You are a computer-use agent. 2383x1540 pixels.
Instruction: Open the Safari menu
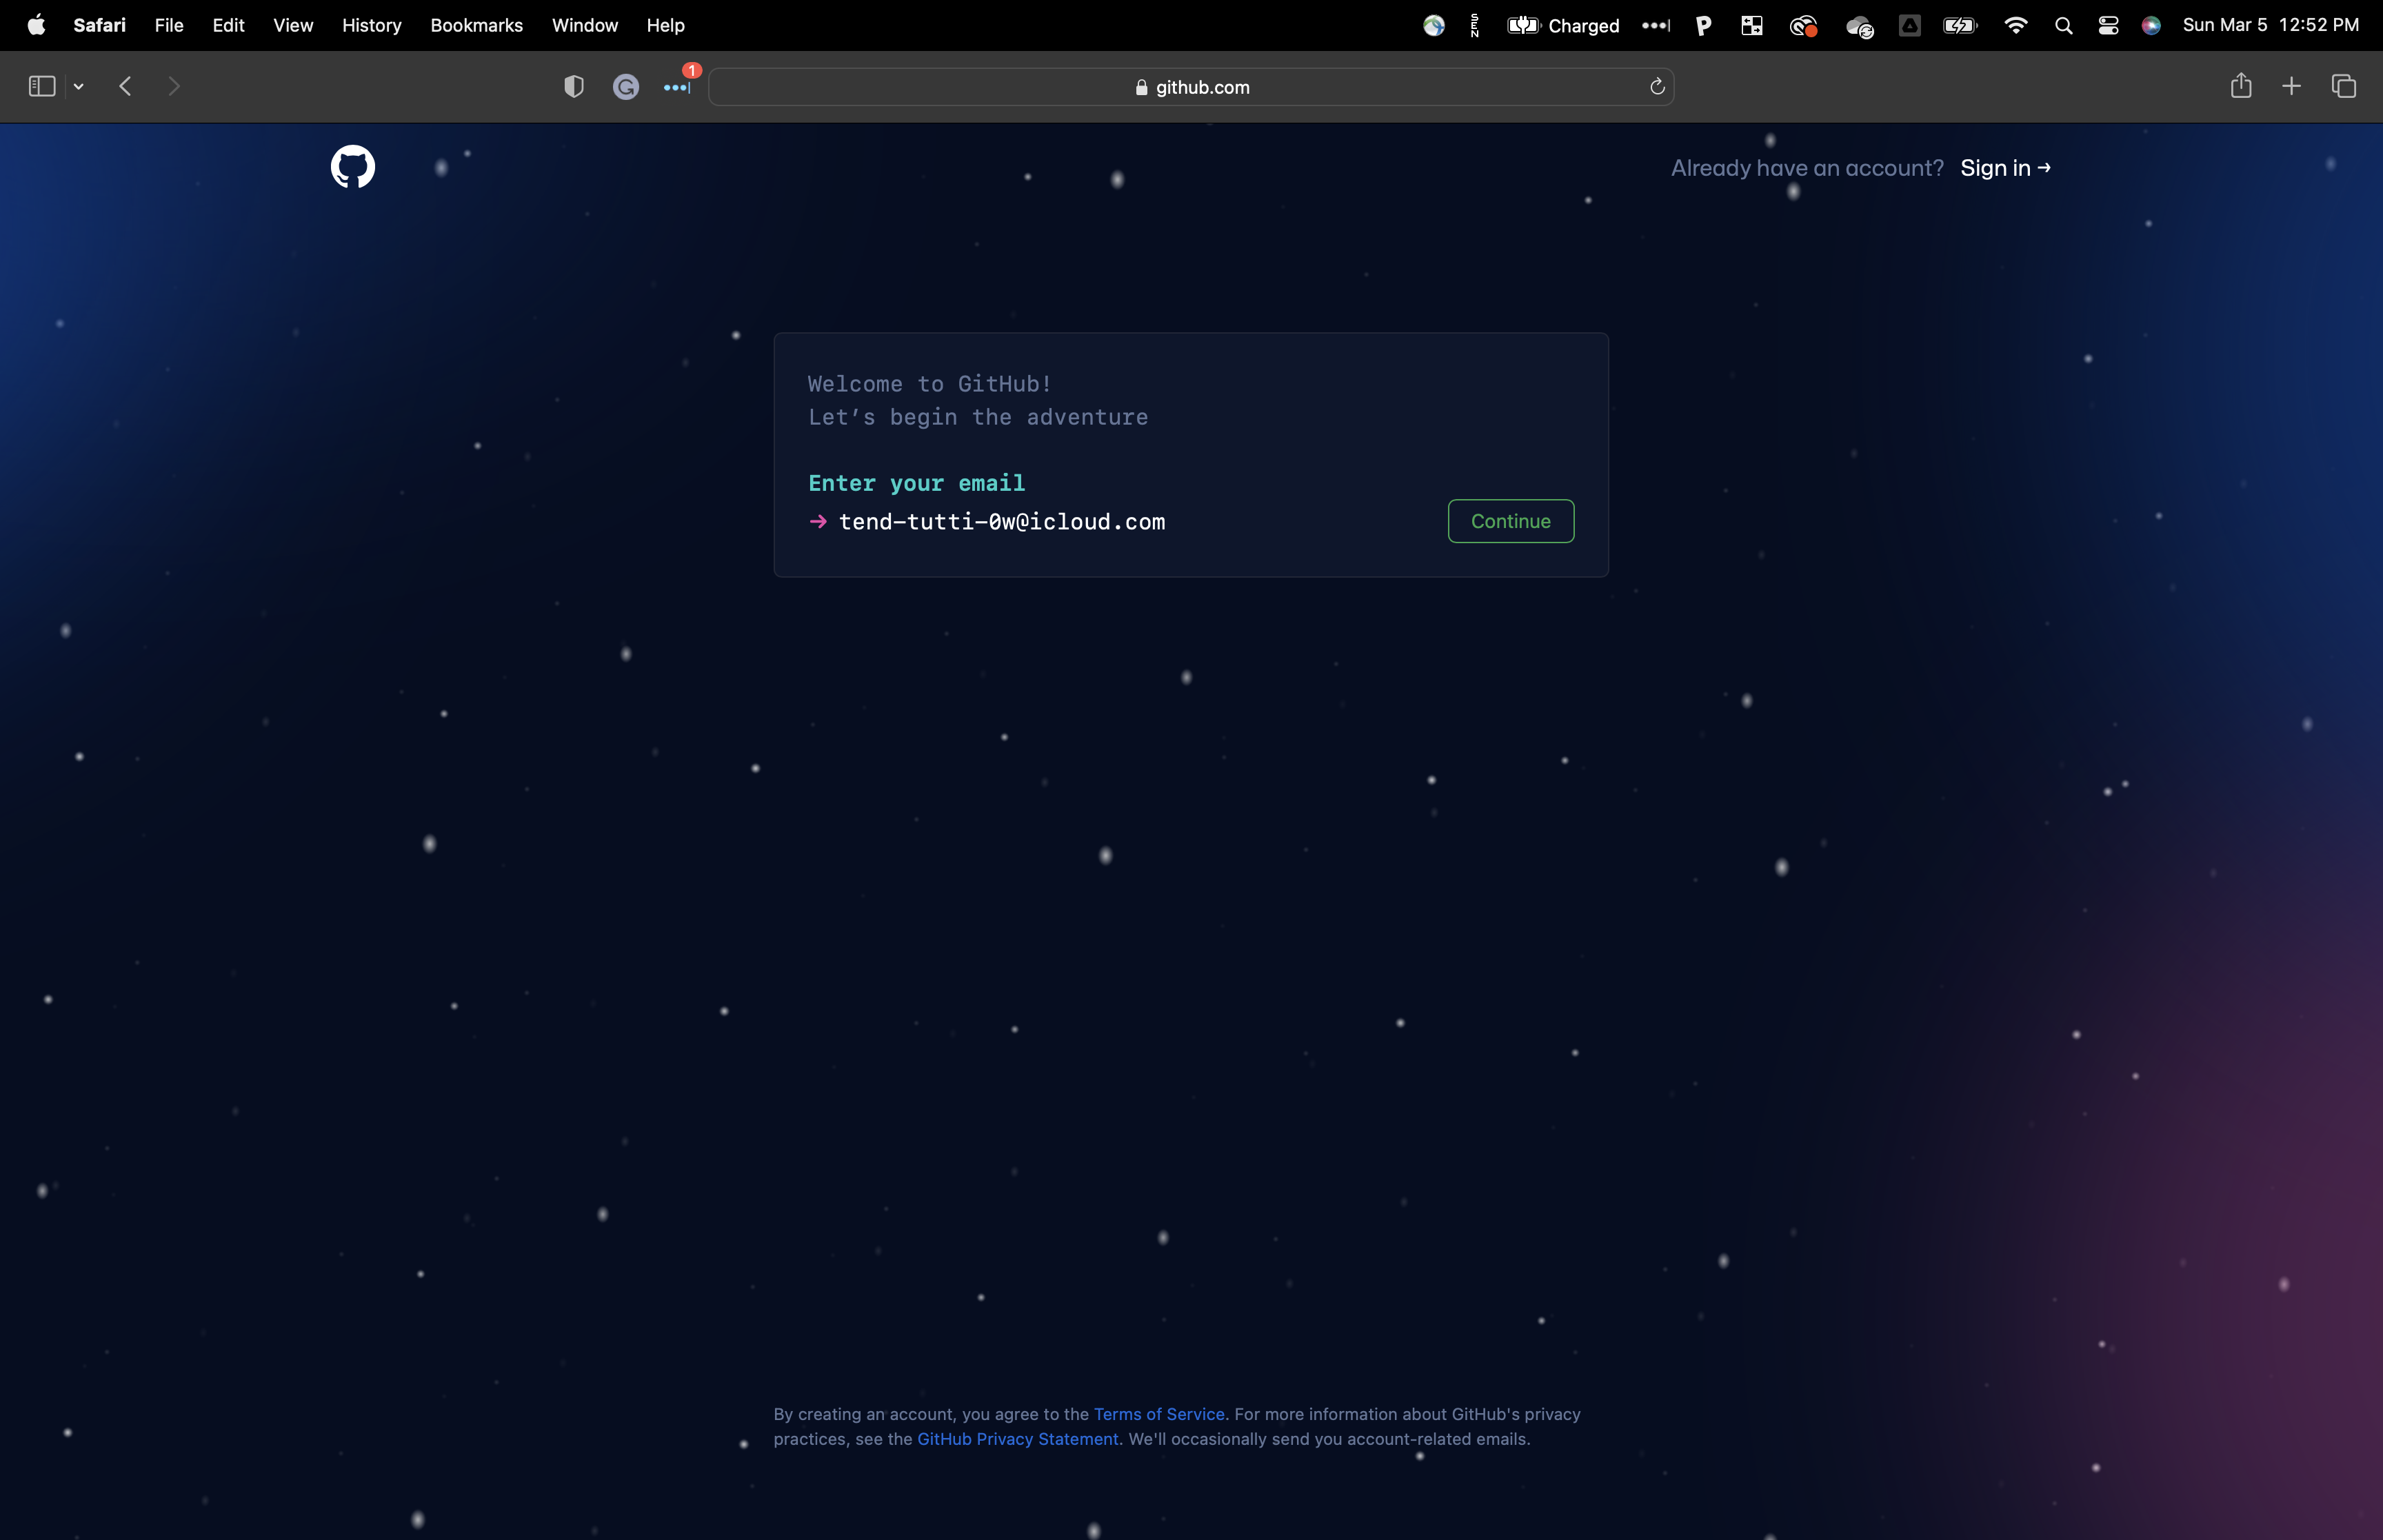point(99,25)
